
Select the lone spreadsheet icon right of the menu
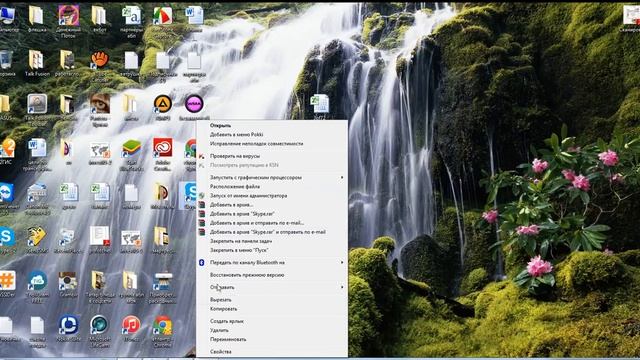click(x=320, y=104)
